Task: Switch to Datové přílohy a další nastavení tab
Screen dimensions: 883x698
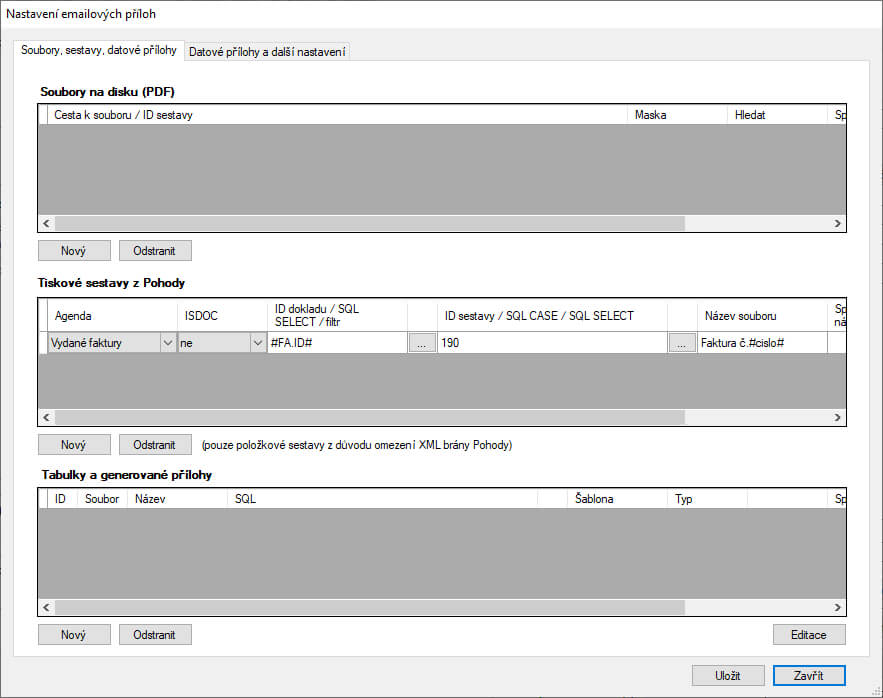Action: (x=267, y=51)
